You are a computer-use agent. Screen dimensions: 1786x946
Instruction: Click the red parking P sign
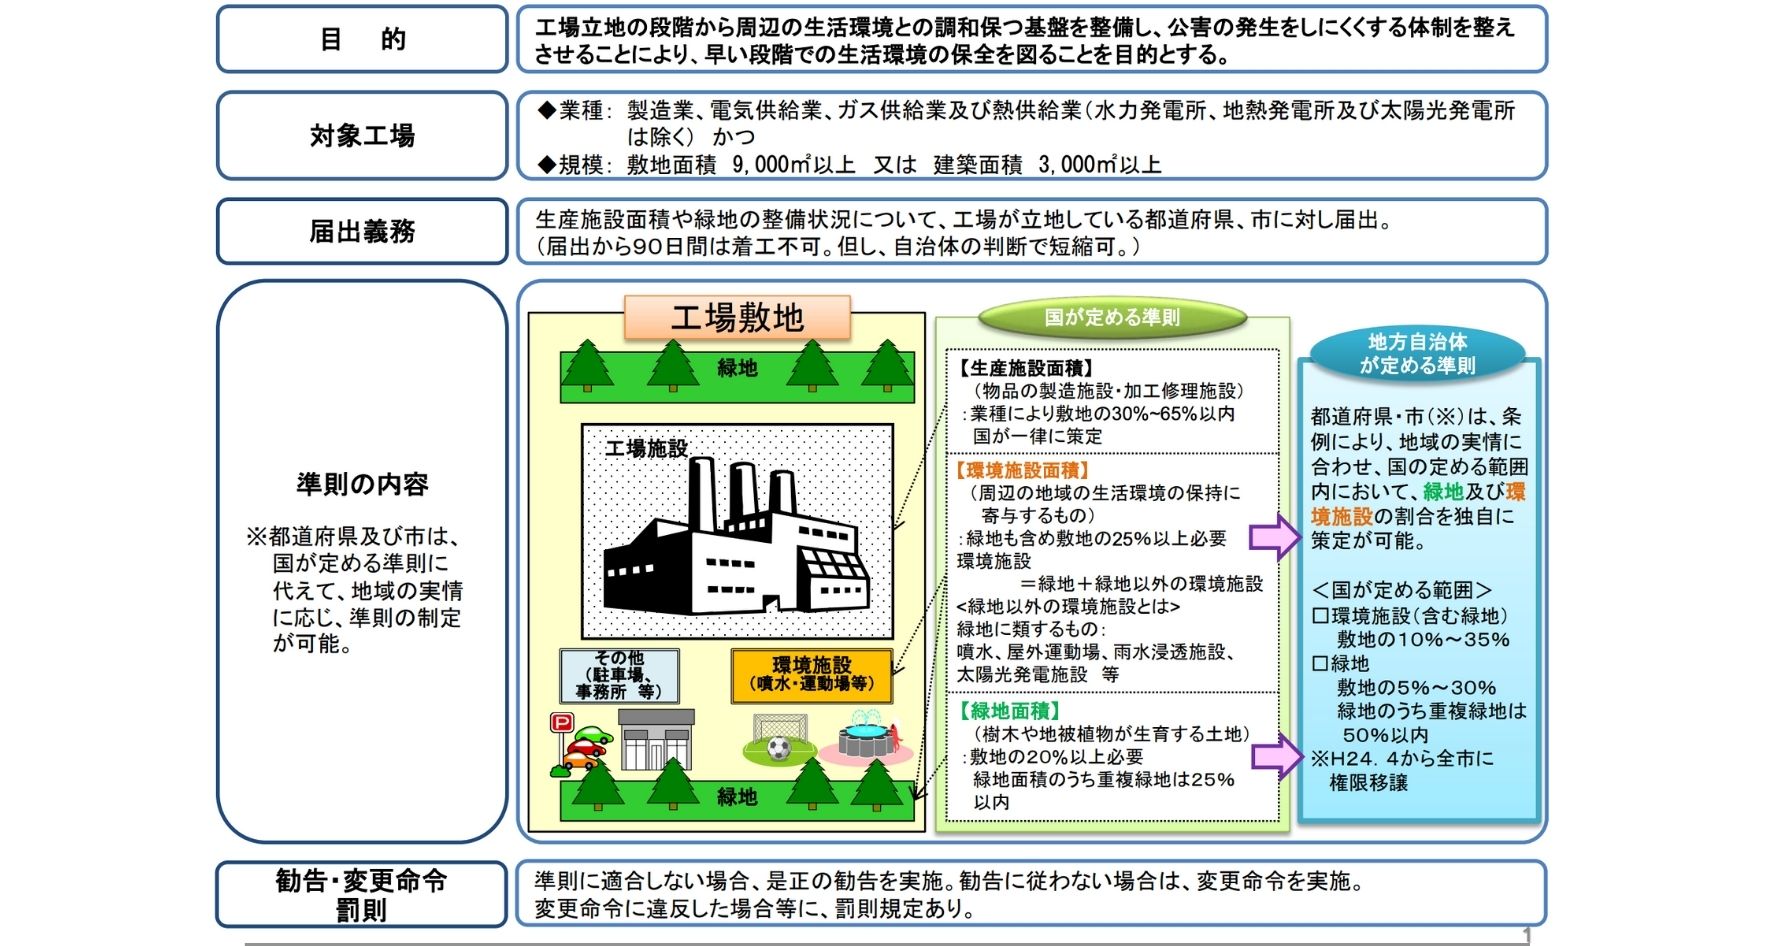pos(562,722)
